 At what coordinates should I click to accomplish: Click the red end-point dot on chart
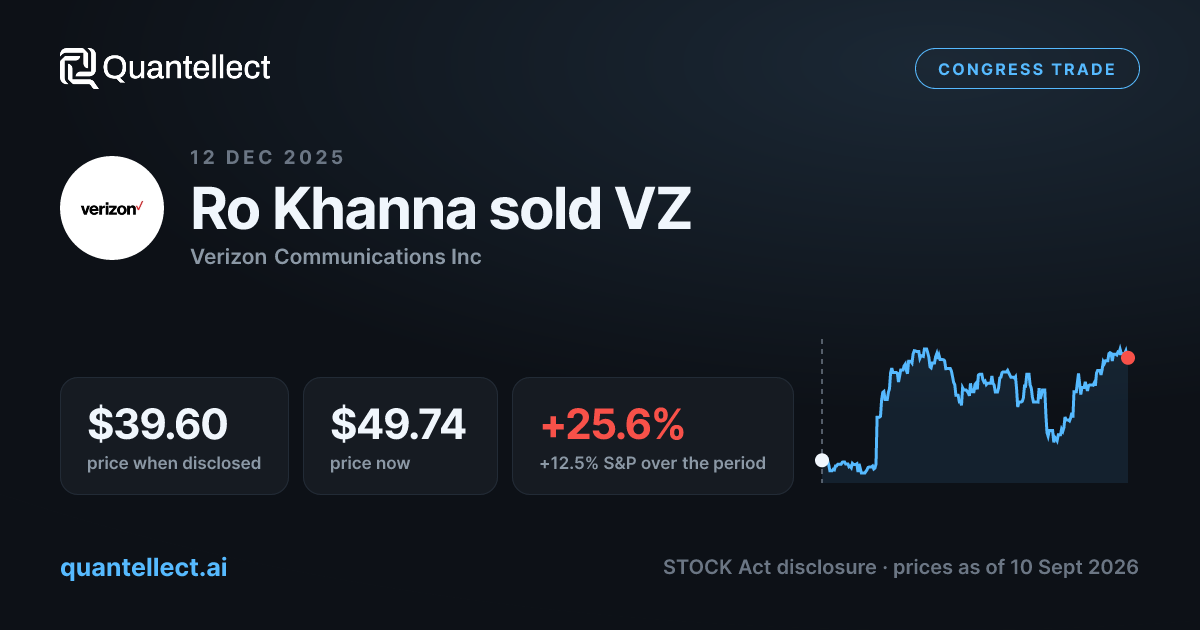click(x=1128, y=357)
